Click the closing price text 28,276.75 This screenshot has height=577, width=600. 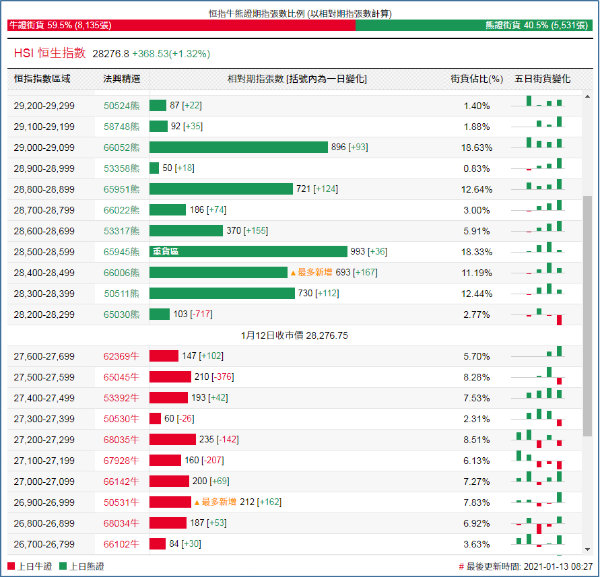(x=327, y=336)
